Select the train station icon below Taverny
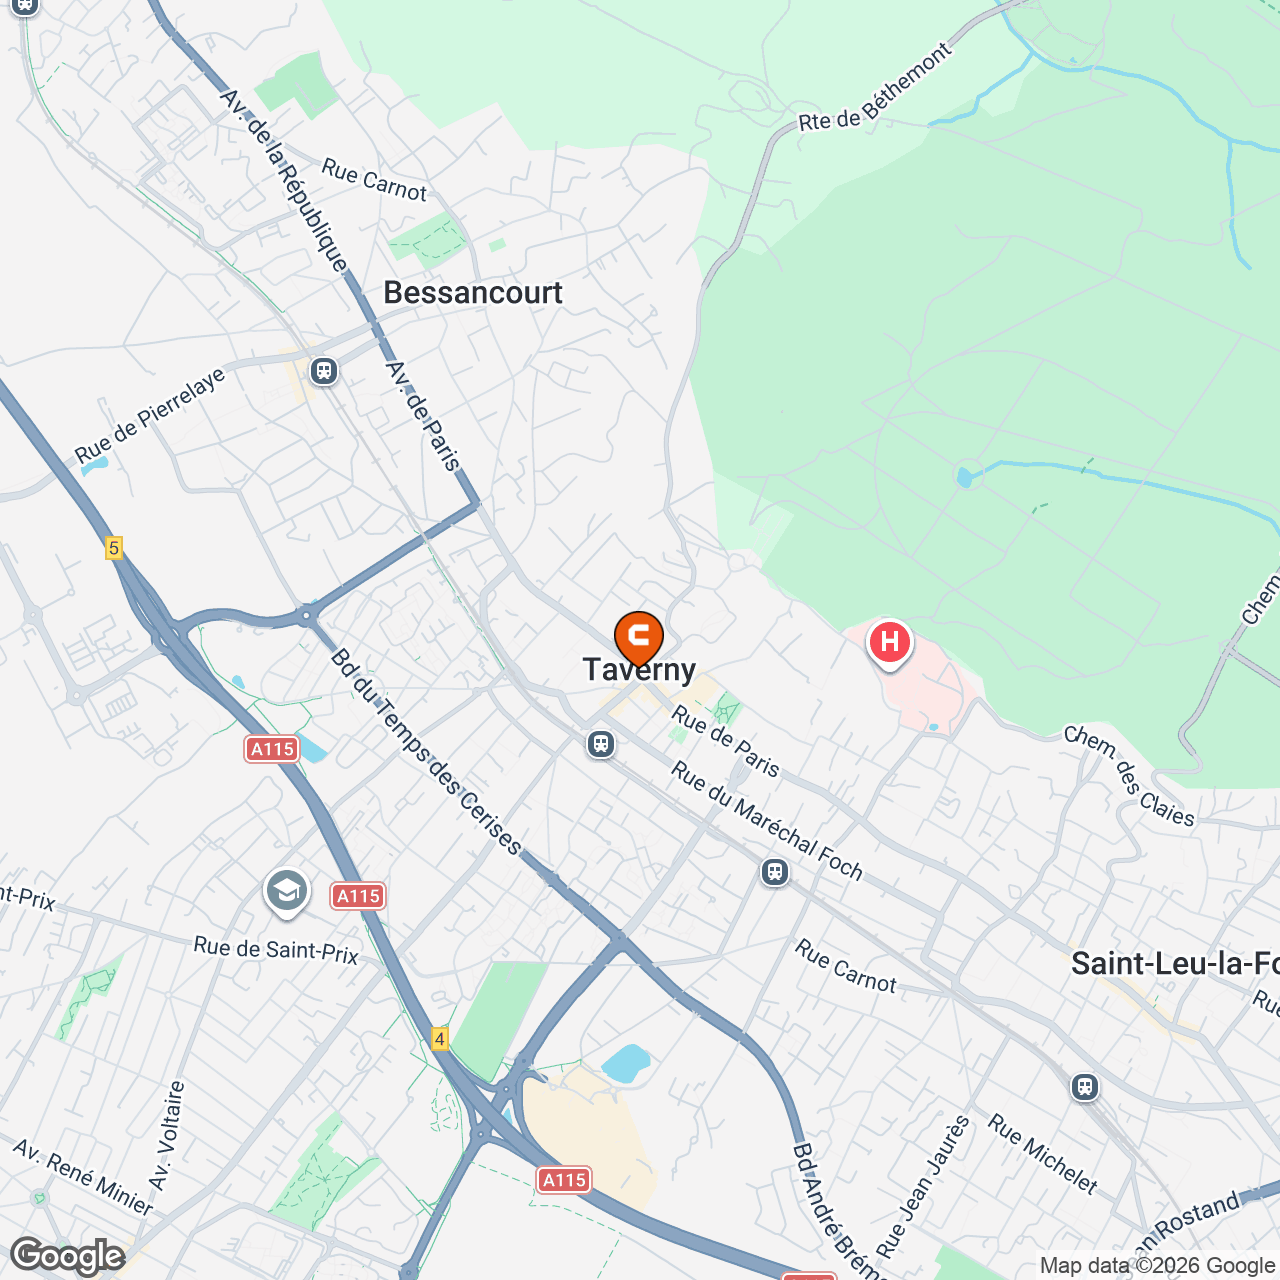The height and width of the screenshot is (1280, 1280). [600, 744]
